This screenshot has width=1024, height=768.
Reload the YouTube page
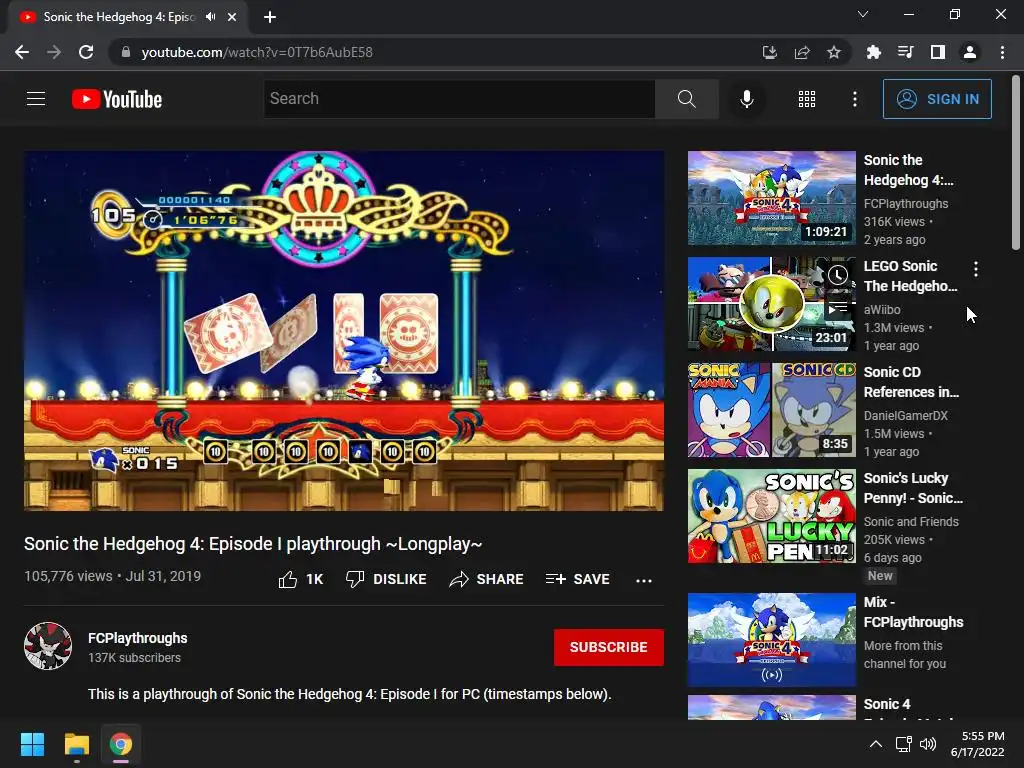(86, 52)
